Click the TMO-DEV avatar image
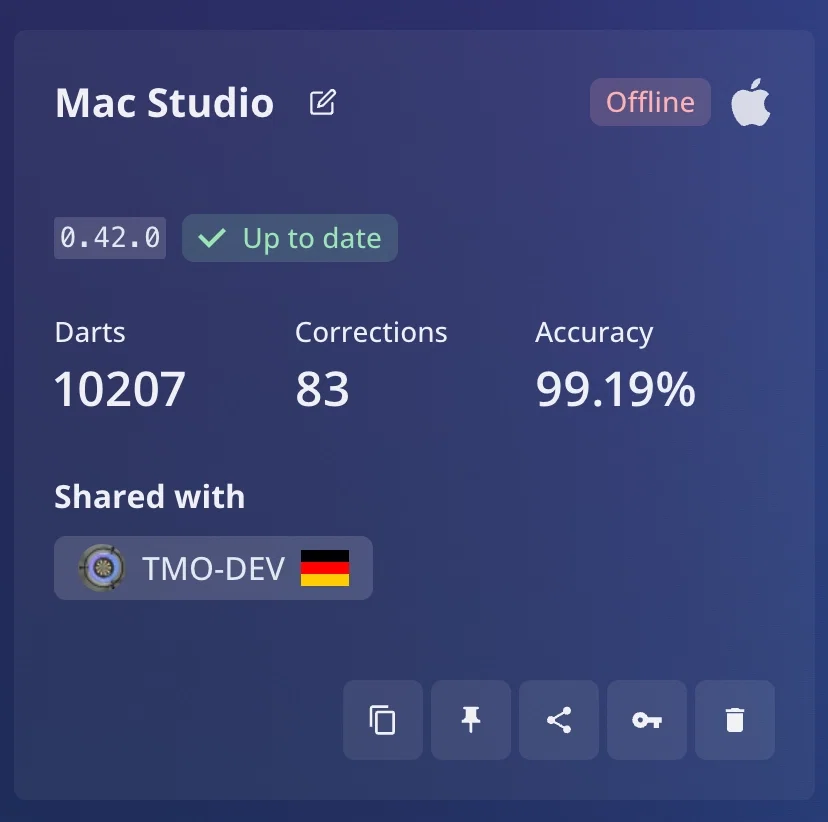This screenshot has width=828, height=822. [102, 568]
